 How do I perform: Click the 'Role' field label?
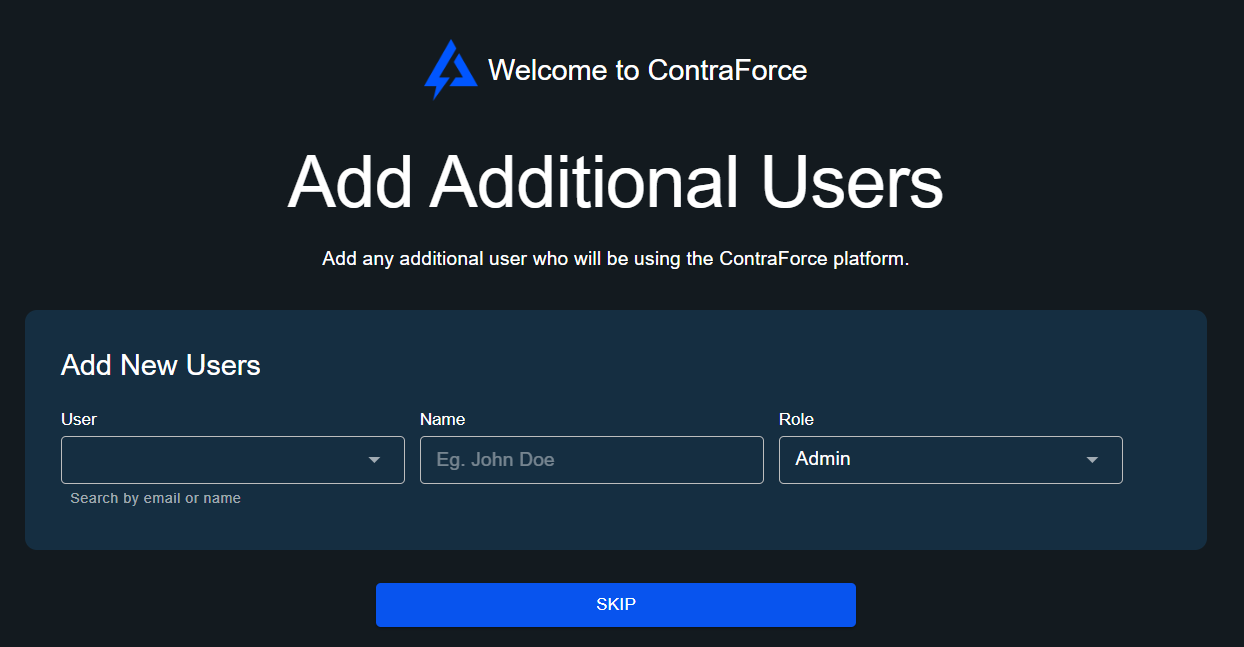(796, 419)
